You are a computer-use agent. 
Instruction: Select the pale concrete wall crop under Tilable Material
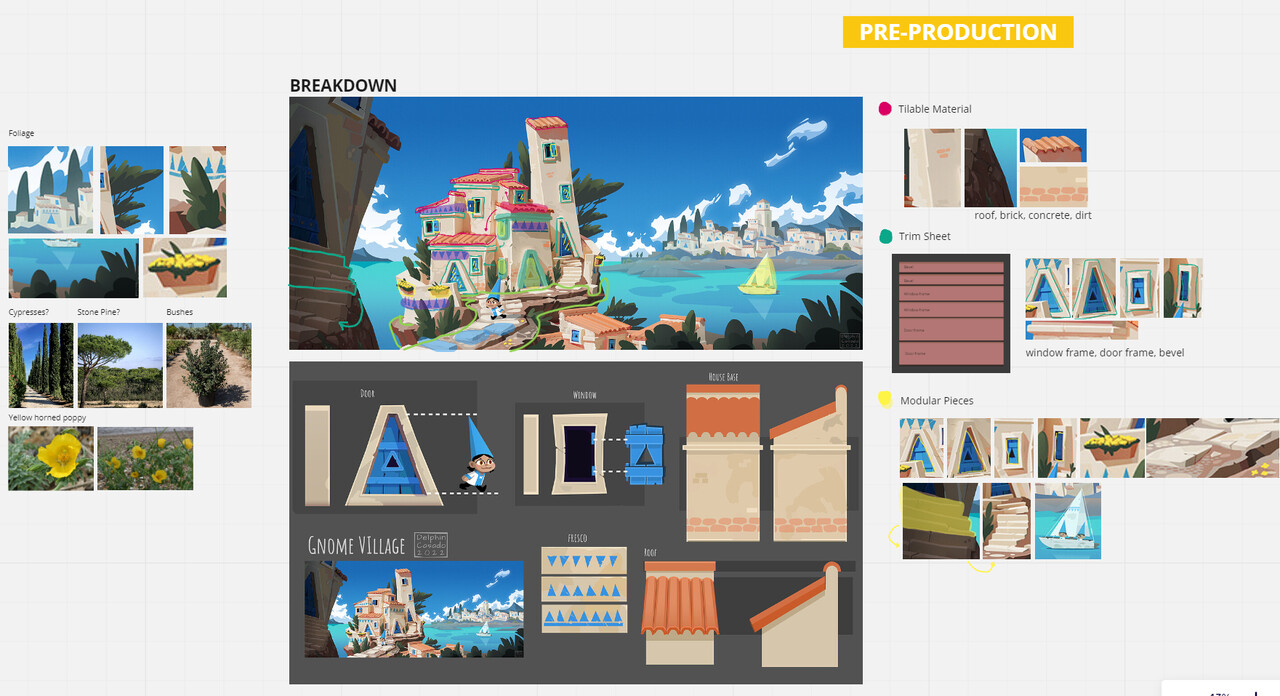click(x=932, y=168)
